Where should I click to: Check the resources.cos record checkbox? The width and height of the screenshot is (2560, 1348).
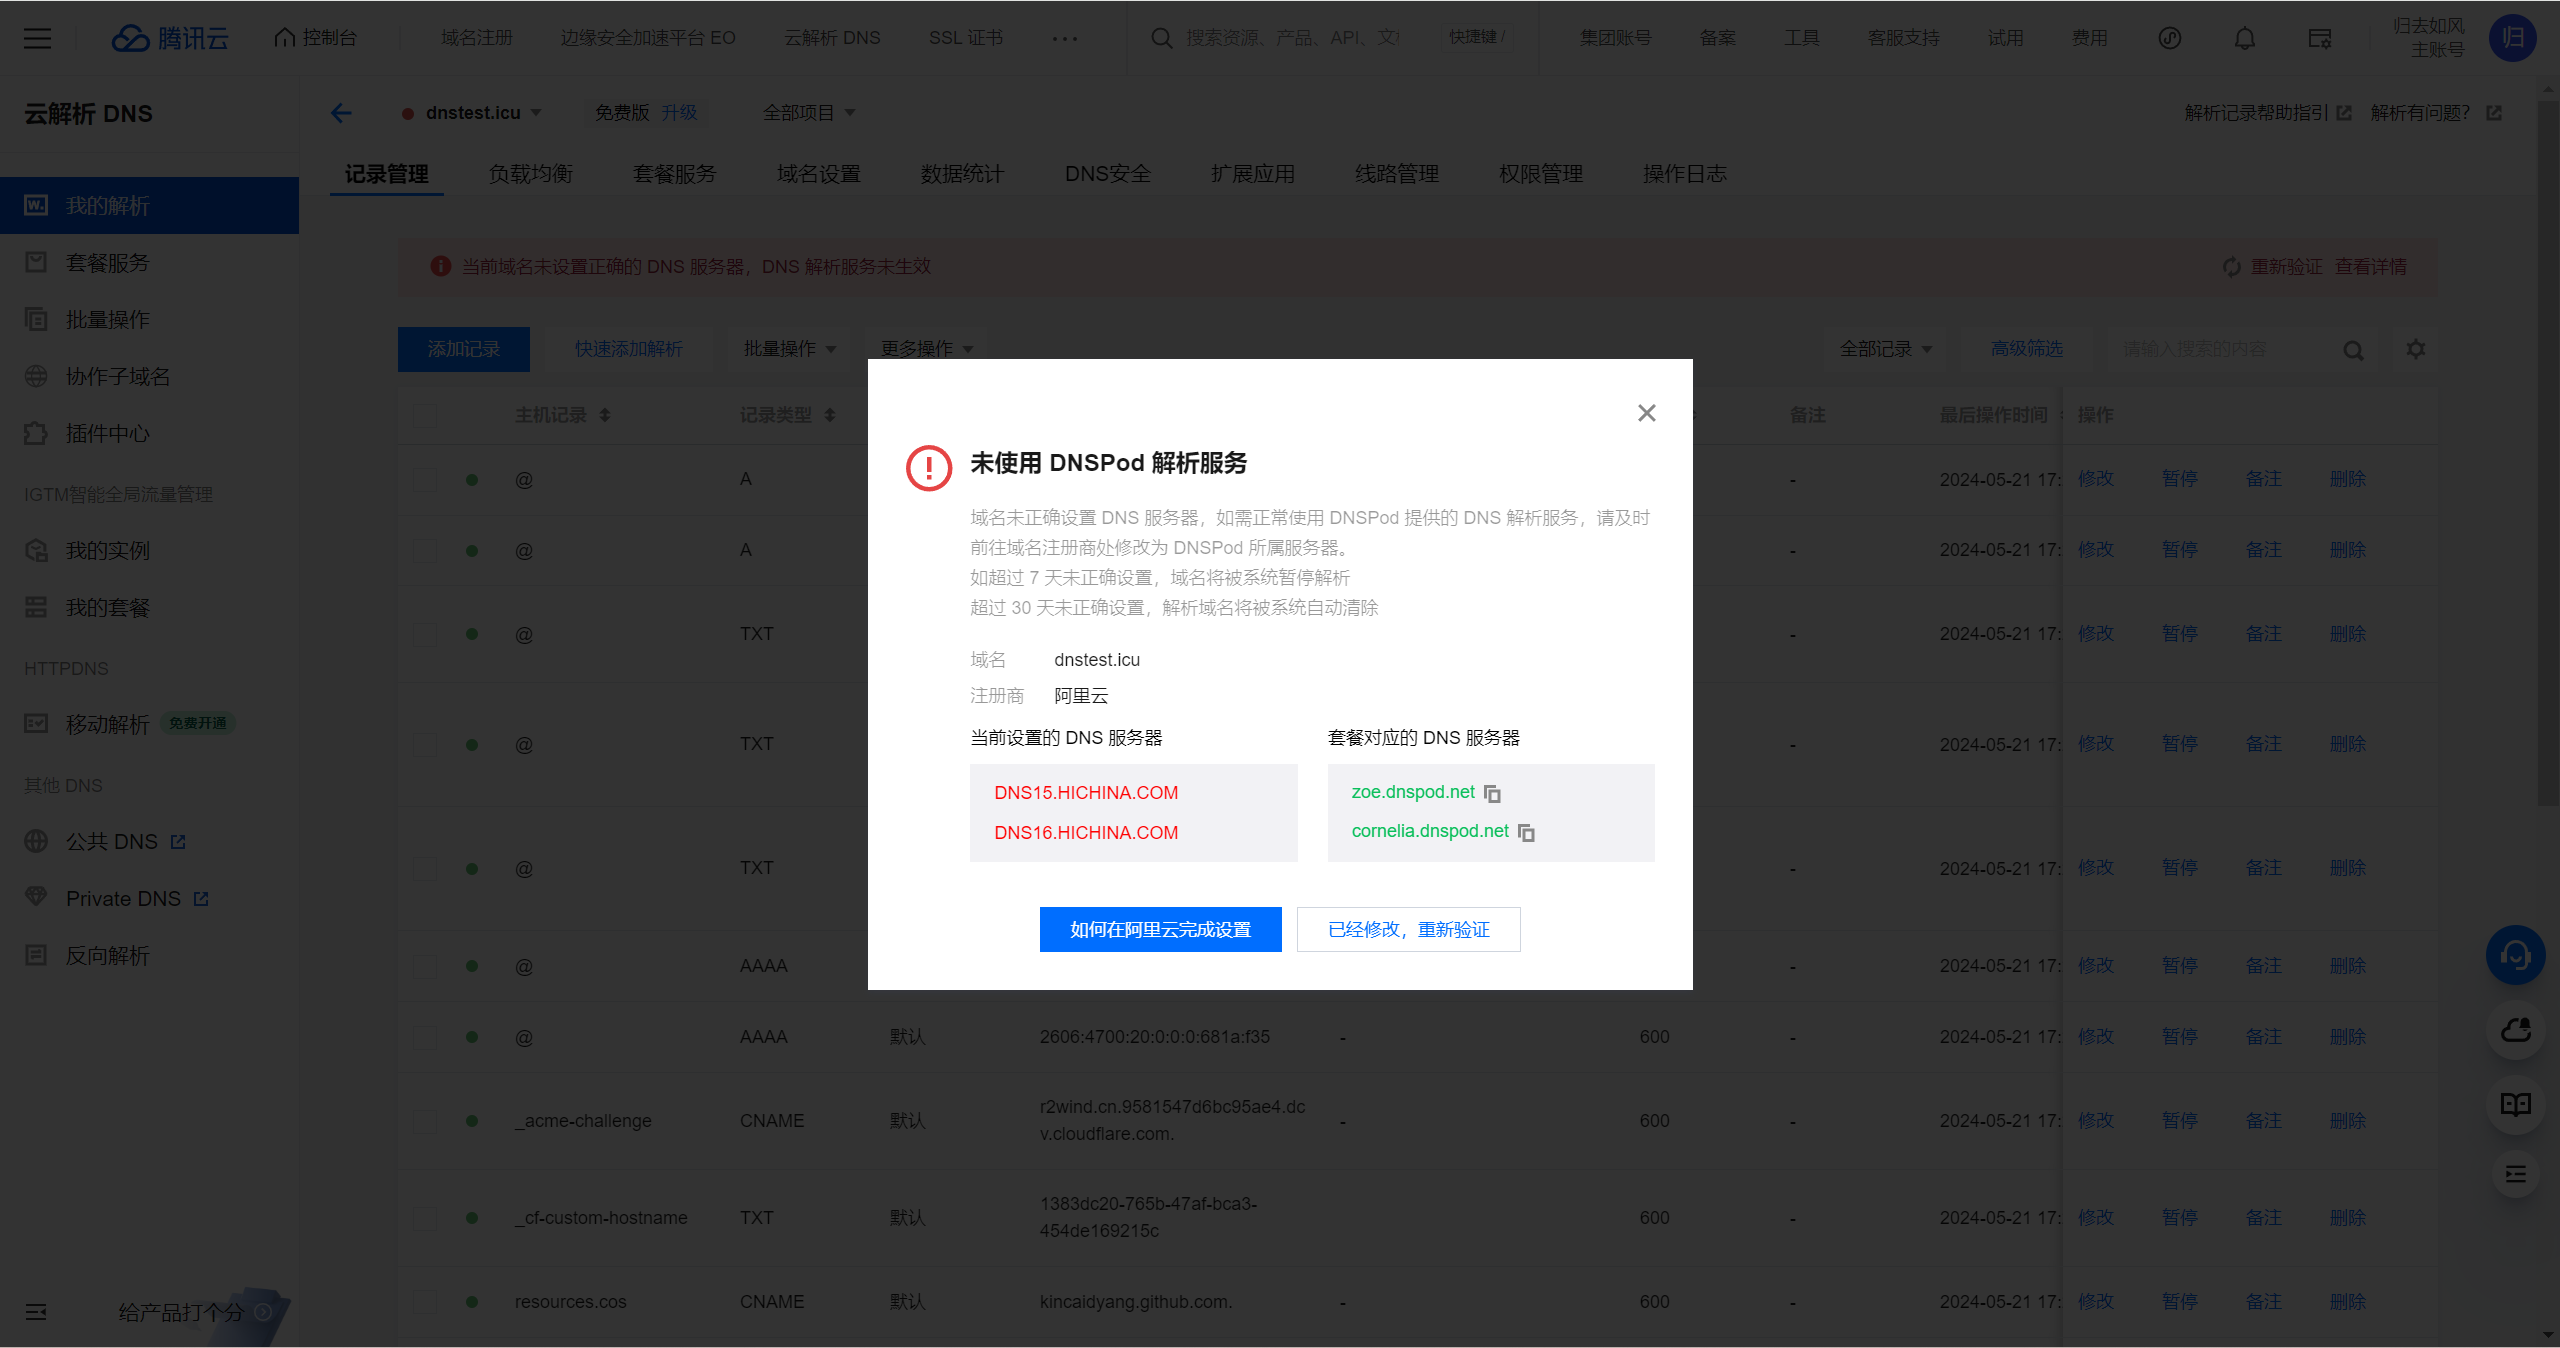(425, 1302)
